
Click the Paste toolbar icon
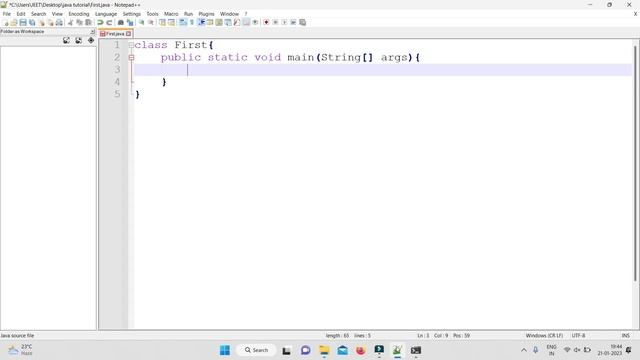88,22
